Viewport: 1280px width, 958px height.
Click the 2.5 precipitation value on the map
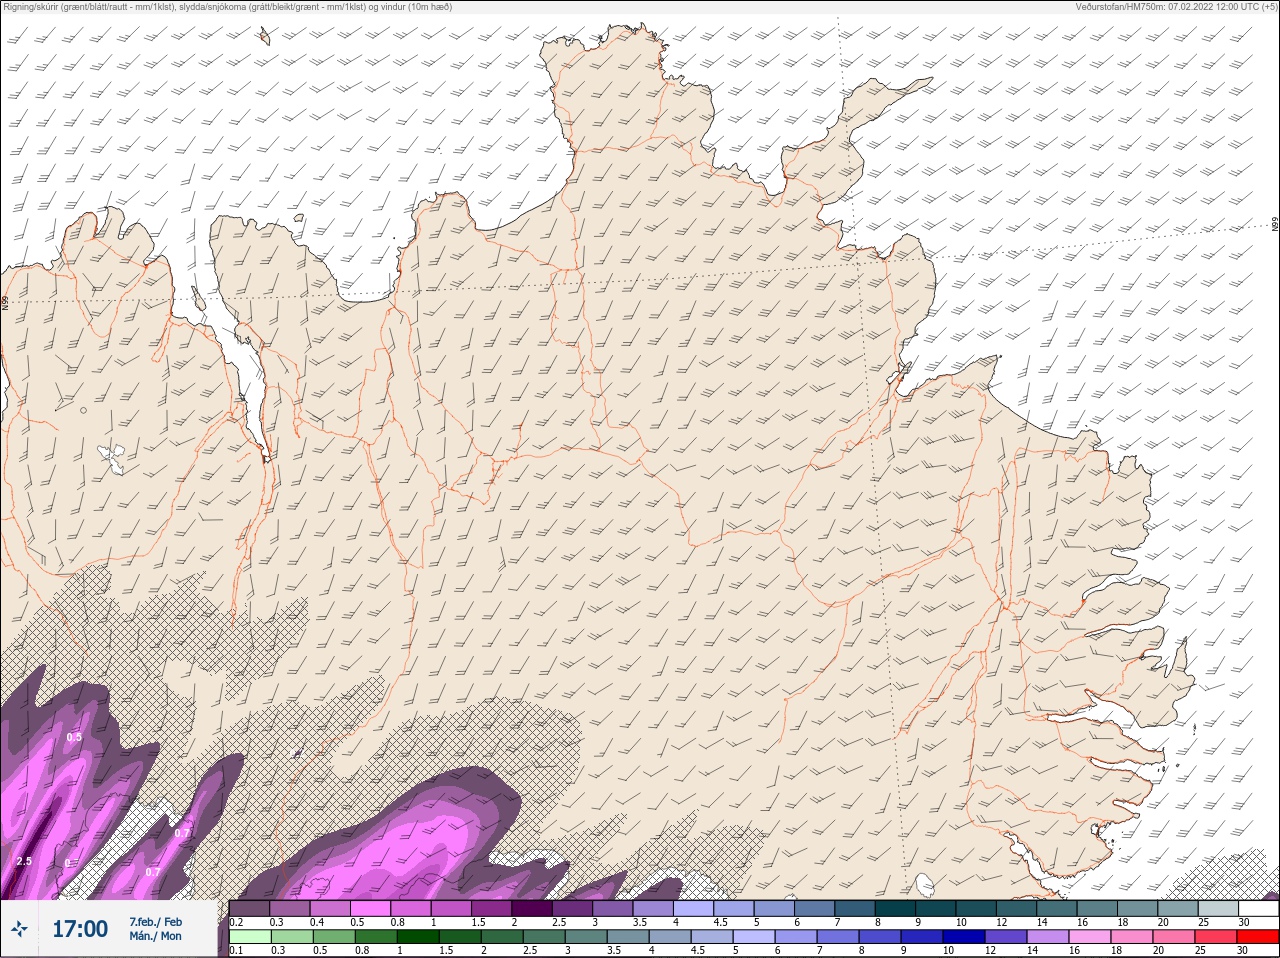point(25,861)
